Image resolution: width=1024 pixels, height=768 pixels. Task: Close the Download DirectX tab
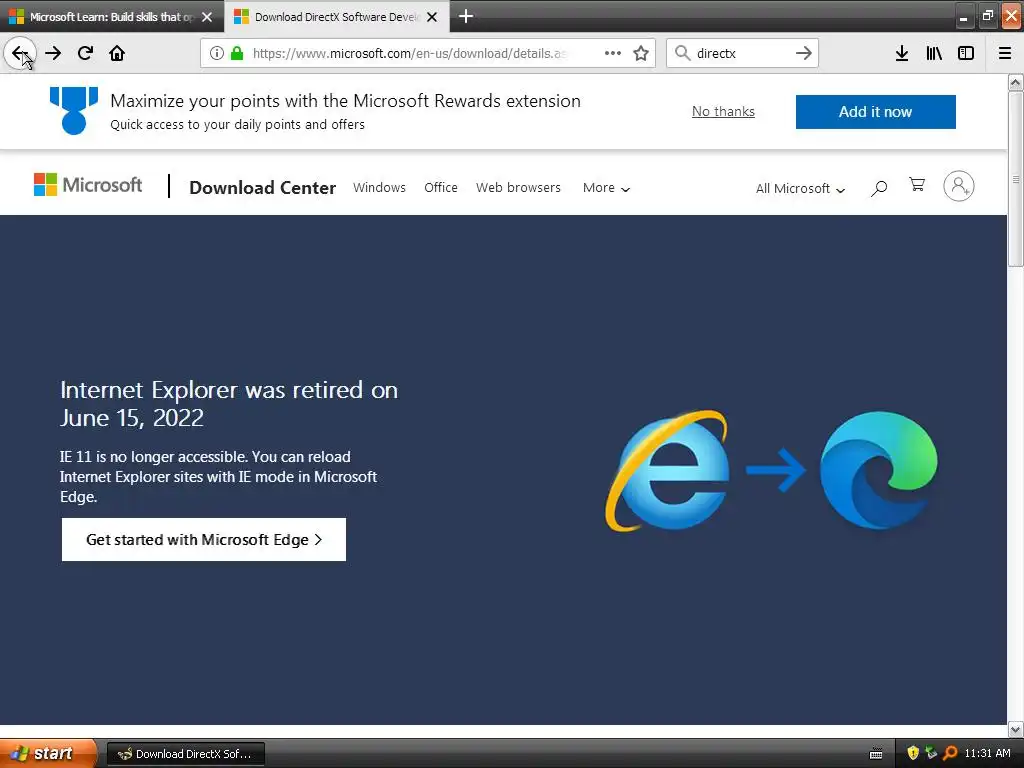[432, 17]
